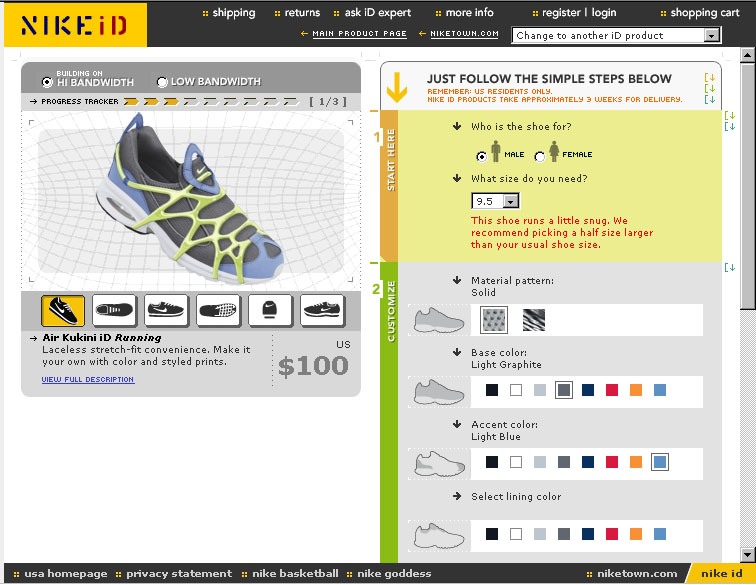Click the accent color shoe diagram icon
756x585 pixels.
coord(439,463)
